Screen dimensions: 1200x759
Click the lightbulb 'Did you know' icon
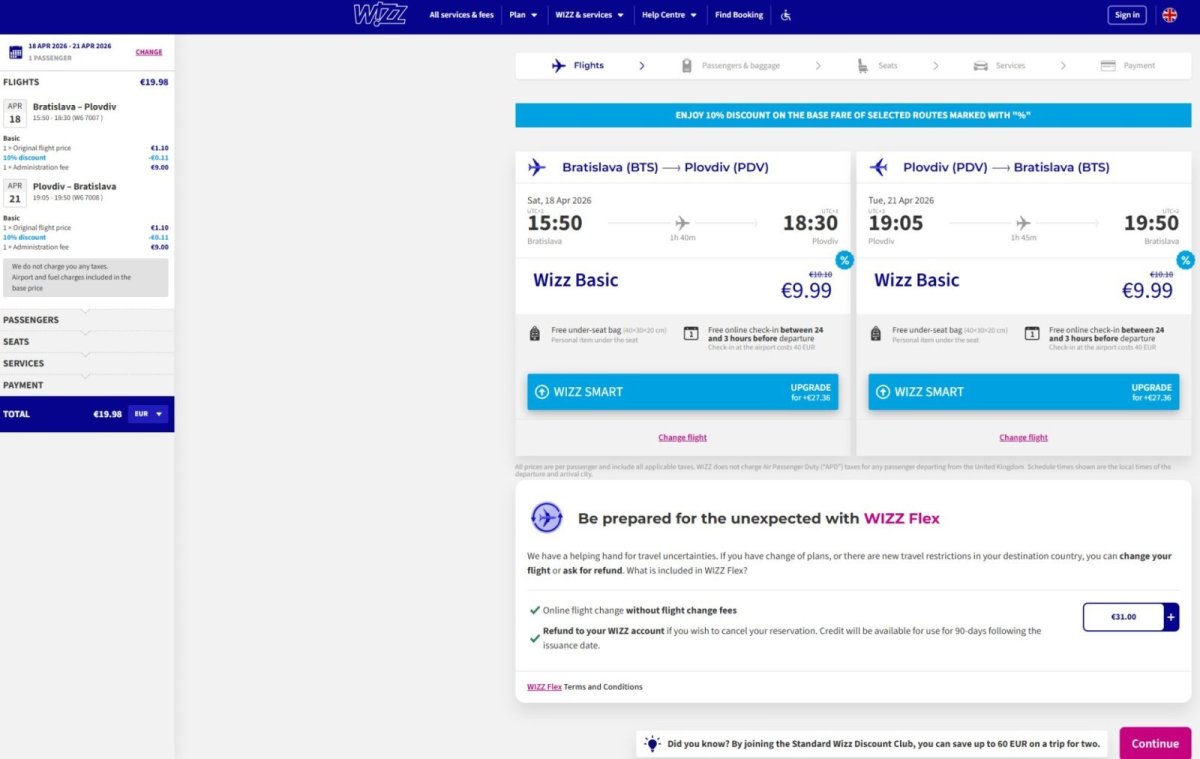652,744
